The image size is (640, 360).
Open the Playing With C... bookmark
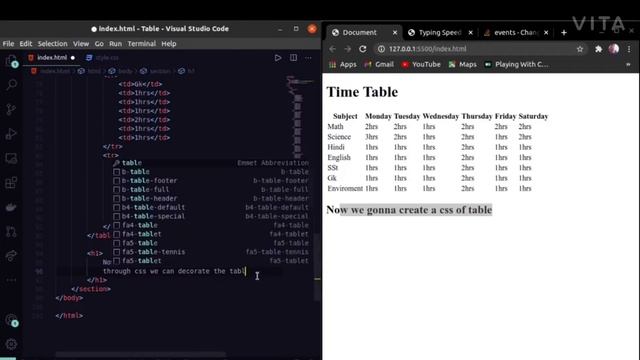coord(516,64)
